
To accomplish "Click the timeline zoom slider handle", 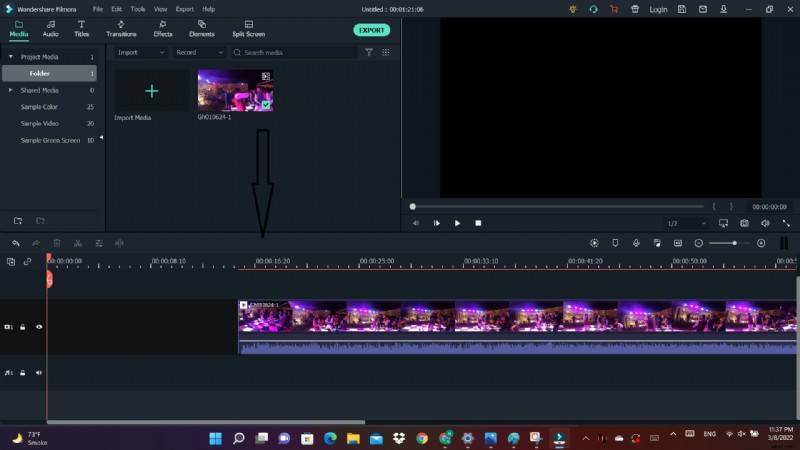I will click(734, 243).
